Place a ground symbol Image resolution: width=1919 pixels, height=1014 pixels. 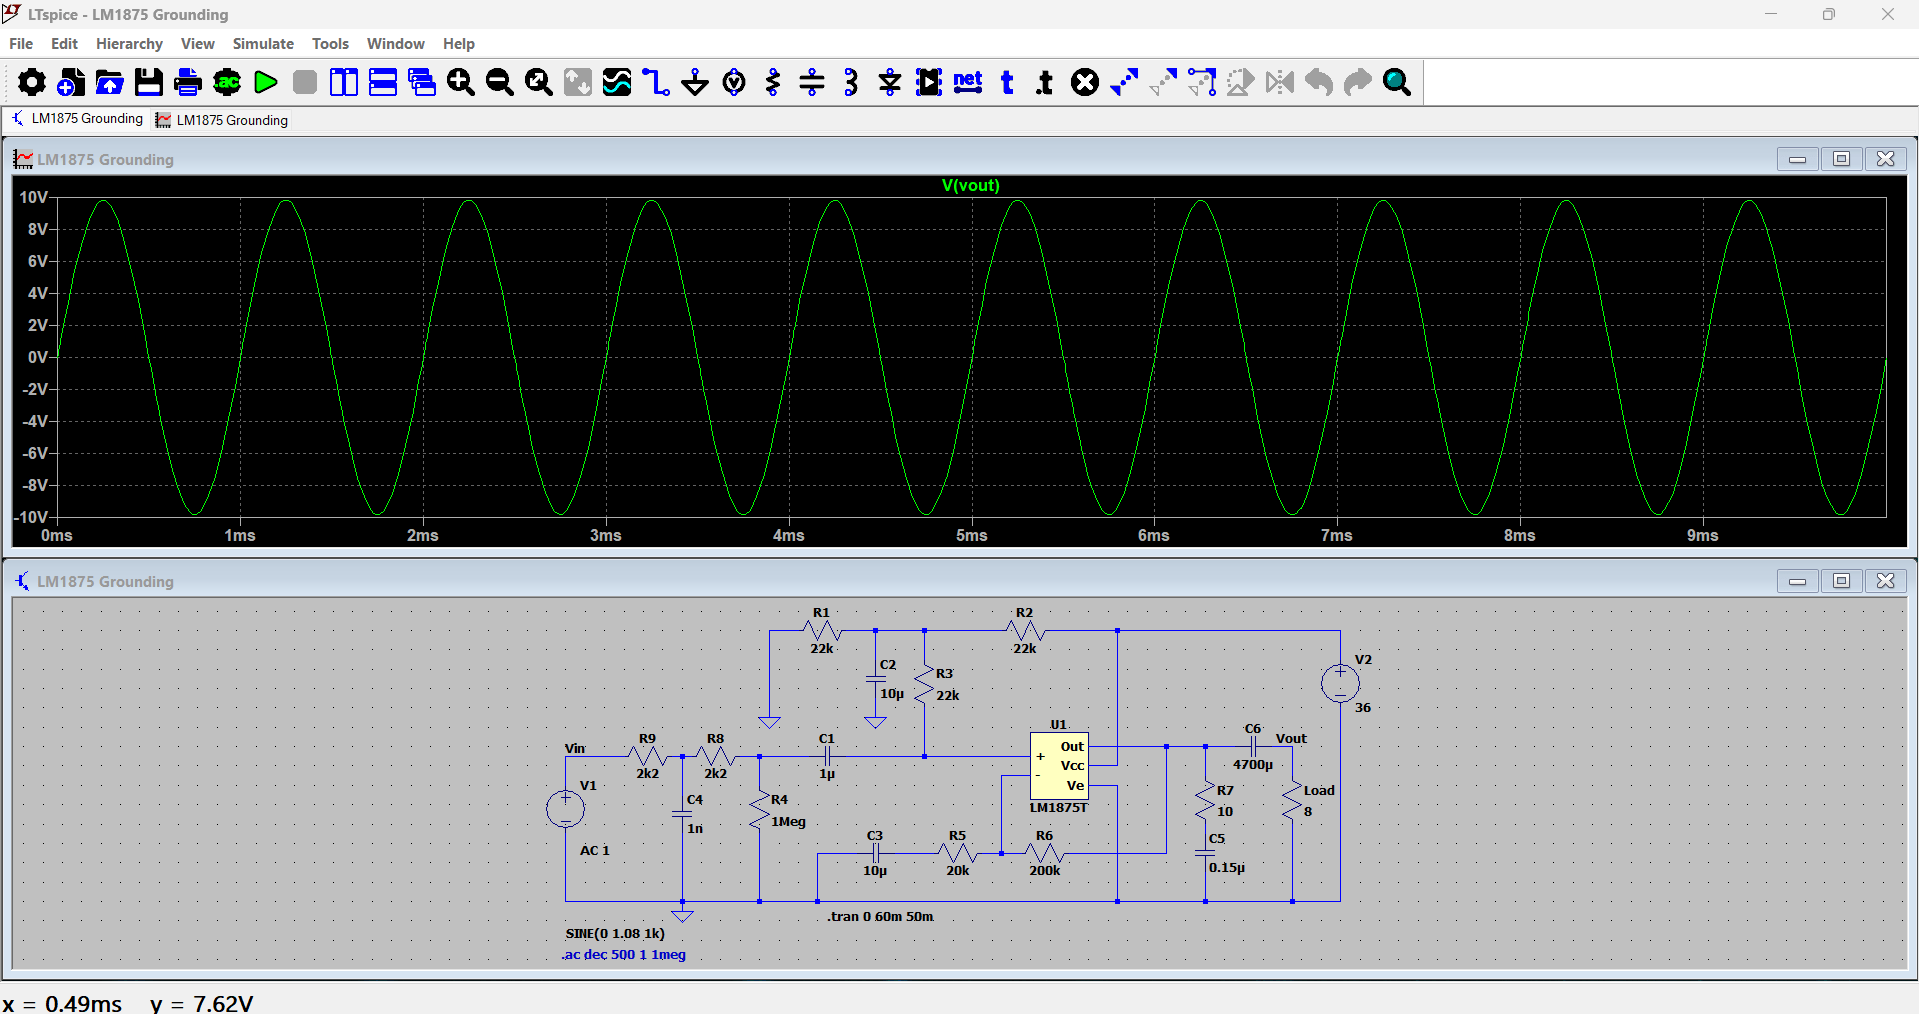(695, 82)
